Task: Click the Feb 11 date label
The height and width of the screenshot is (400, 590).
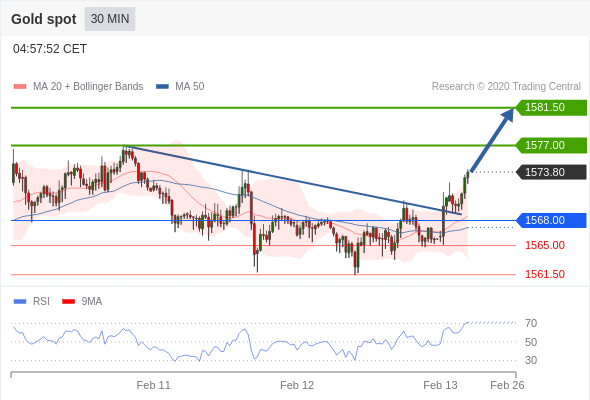Action: (153, 385)
